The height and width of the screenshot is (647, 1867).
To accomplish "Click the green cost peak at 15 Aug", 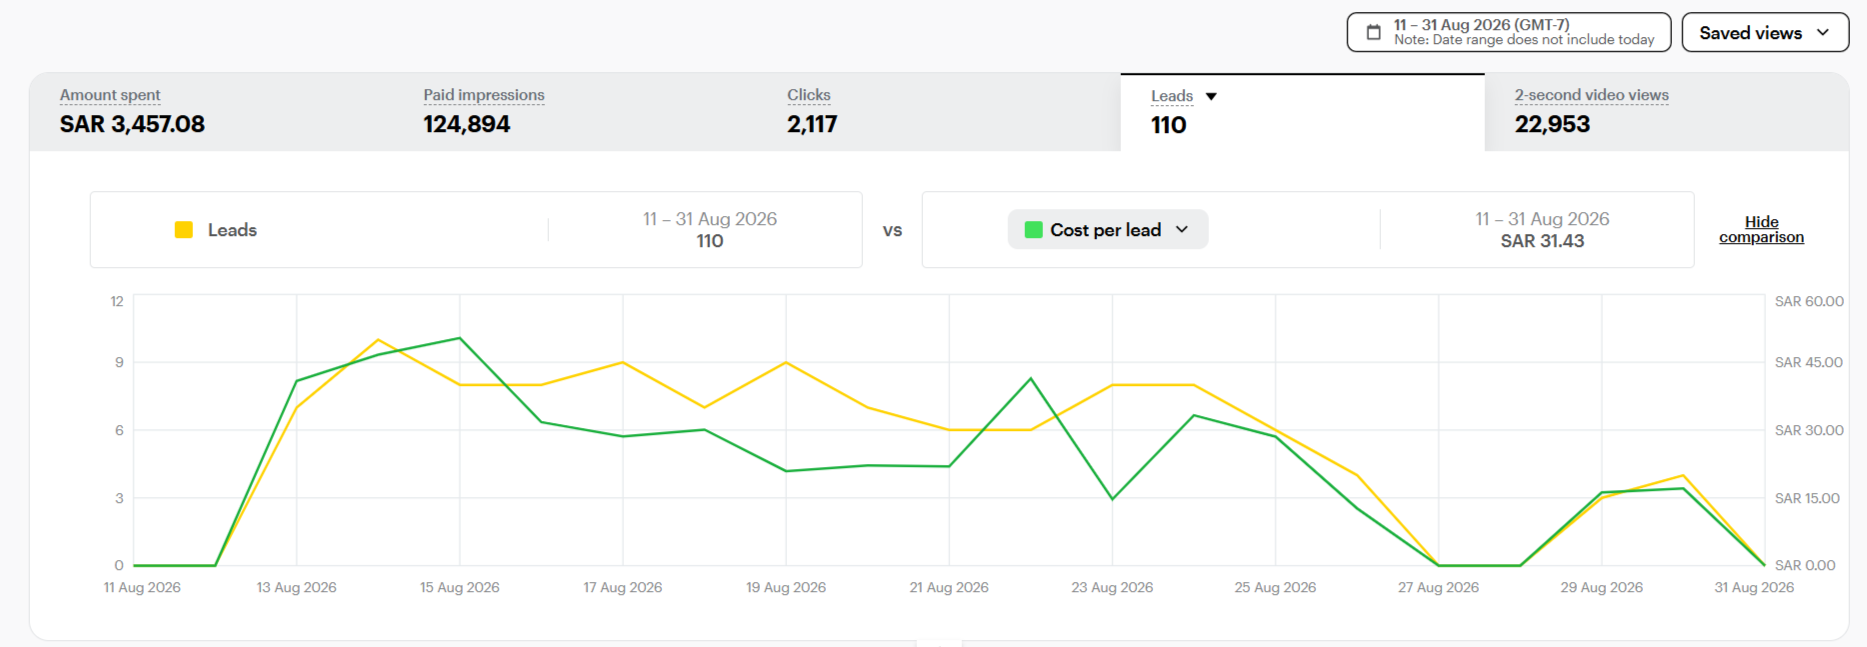I will tap(460, 338).
